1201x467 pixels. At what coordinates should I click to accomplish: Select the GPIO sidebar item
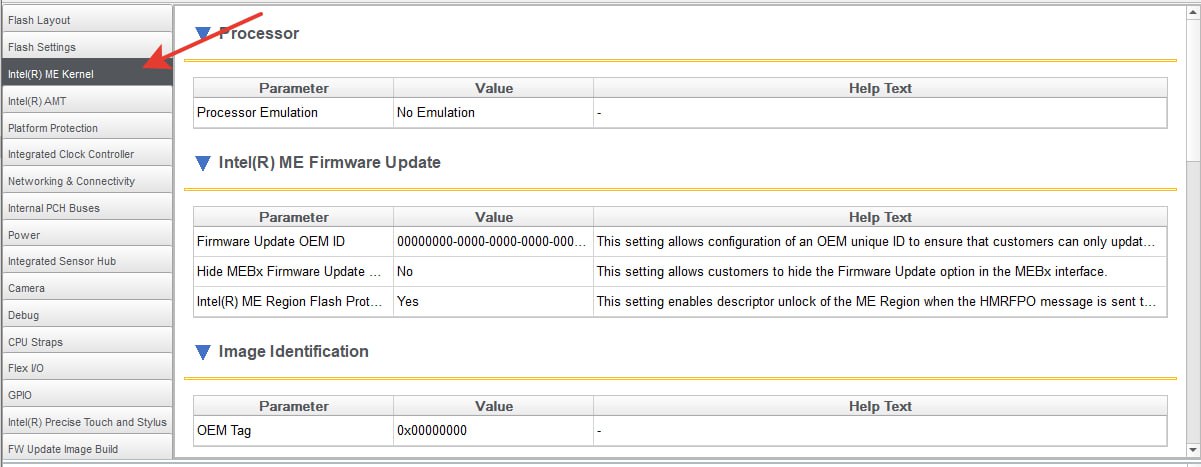86,395
